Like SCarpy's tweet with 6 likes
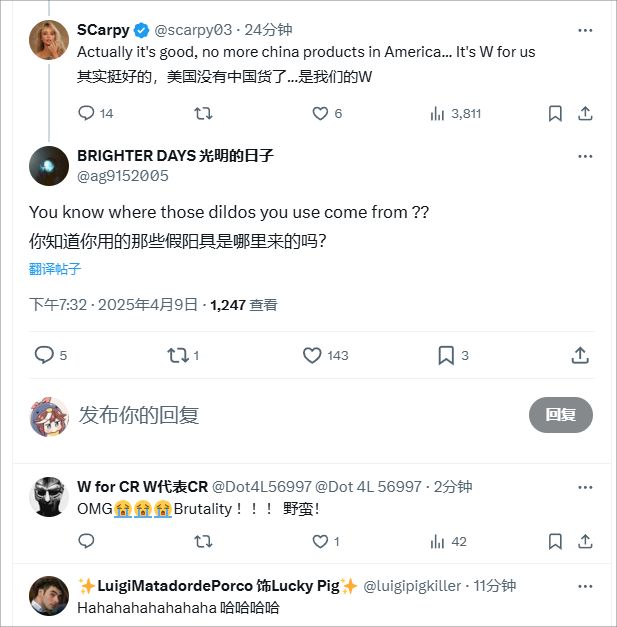 320,114
